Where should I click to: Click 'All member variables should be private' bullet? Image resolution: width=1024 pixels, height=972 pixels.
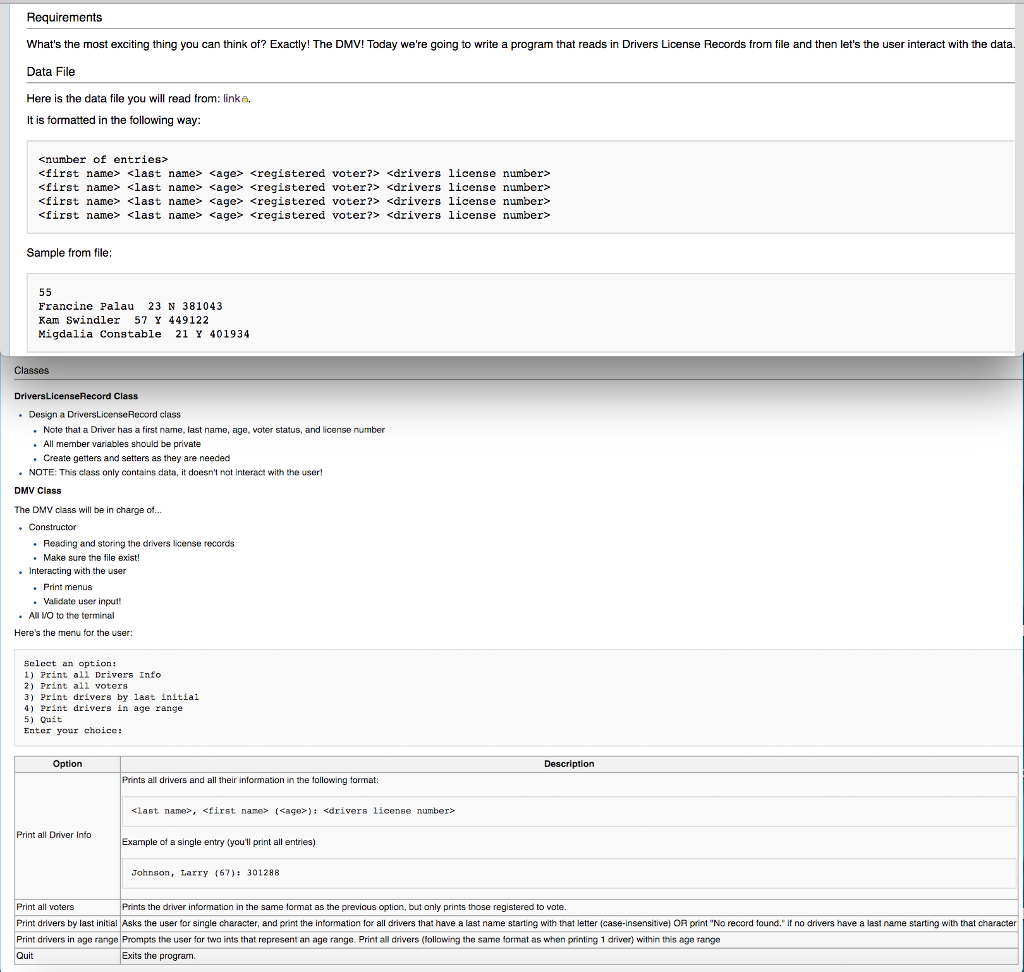[x=122, y=444]
